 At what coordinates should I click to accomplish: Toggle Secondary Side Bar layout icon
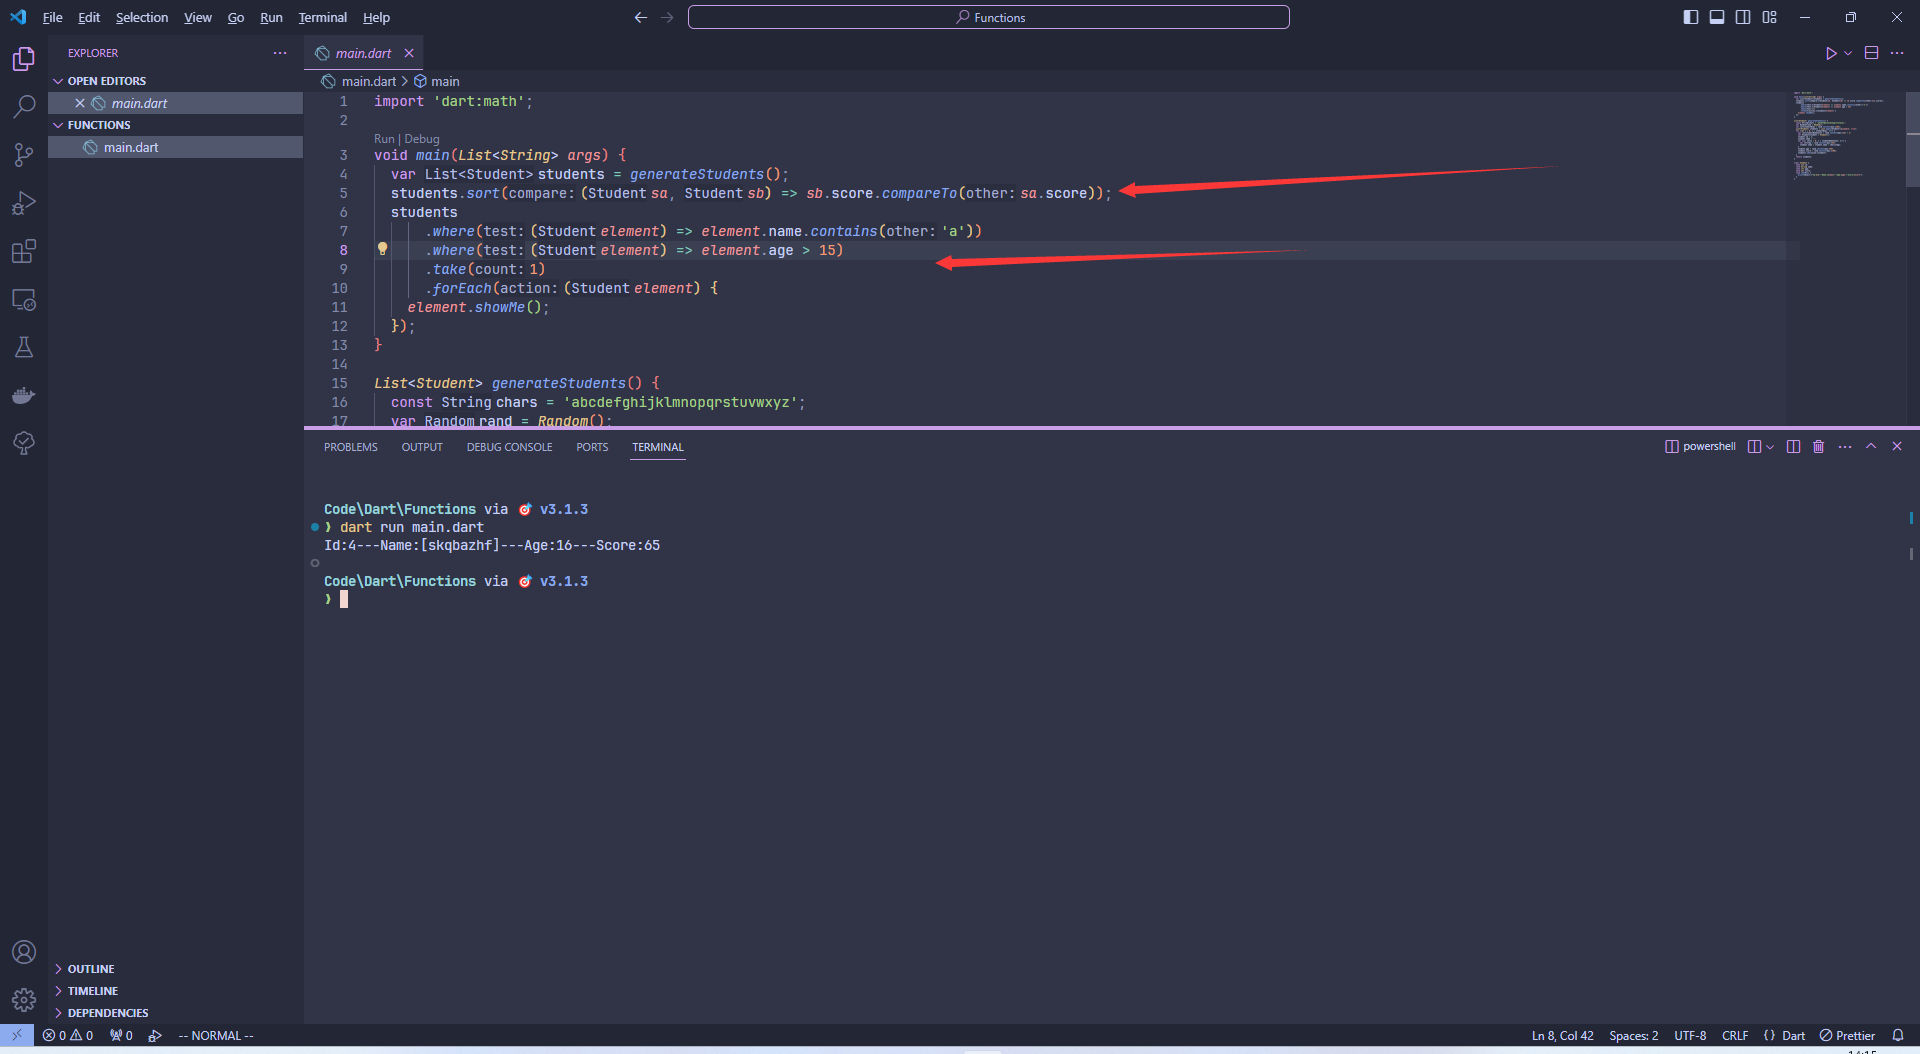1743,17
